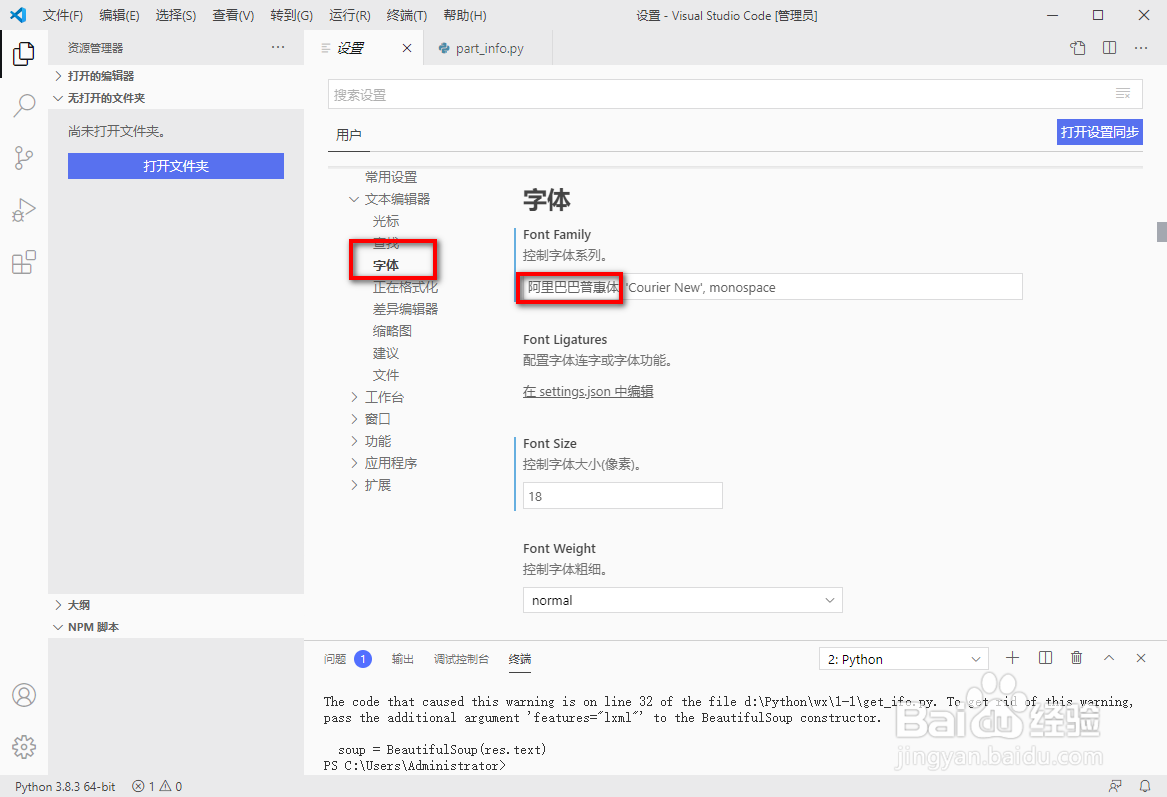Select the 用户 settings tab
This screenshot has height=797, width=1167.
coord(348,135)
